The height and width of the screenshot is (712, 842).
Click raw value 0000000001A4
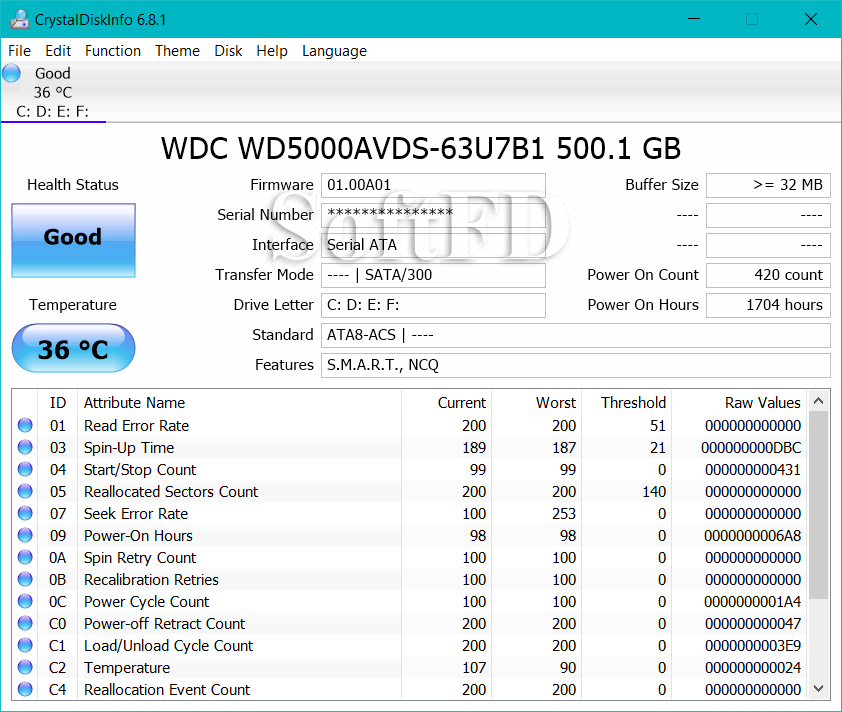pos(752,602)
